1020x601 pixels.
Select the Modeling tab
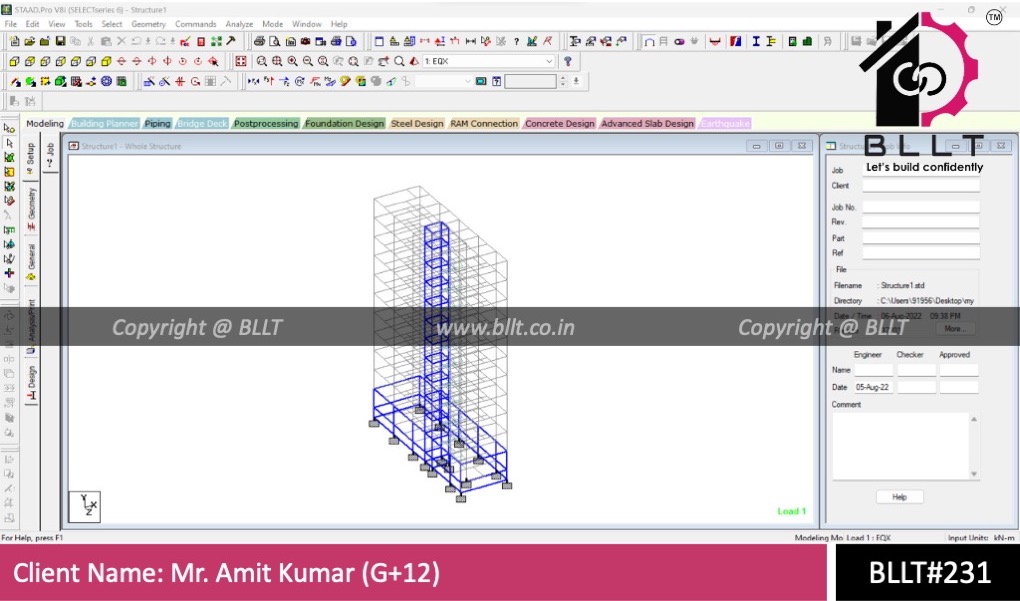pyautogui.click(x=44, y=124)
